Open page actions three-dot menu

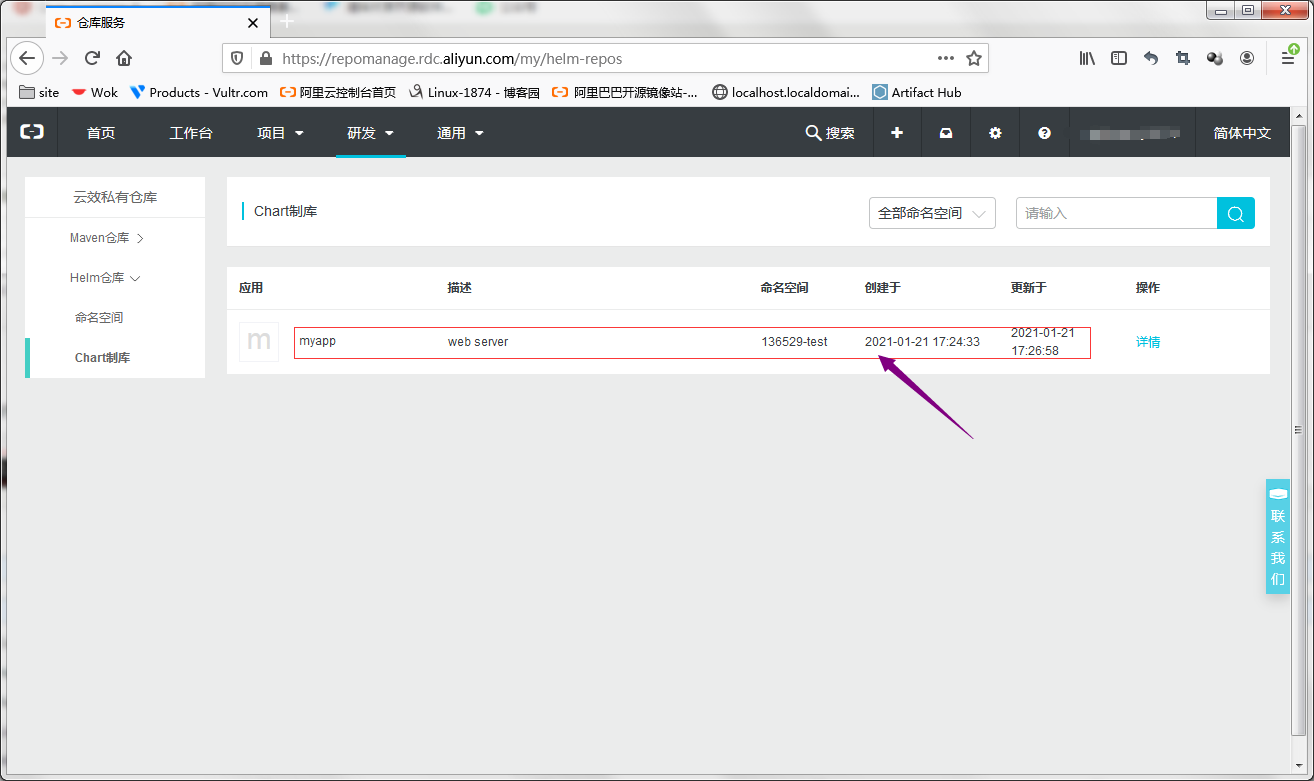(x=946, y=58)
